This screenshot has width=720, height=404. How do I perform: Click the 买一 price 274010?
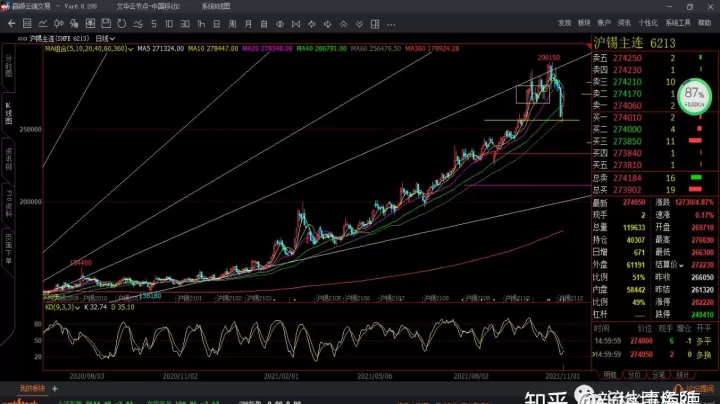627,118
